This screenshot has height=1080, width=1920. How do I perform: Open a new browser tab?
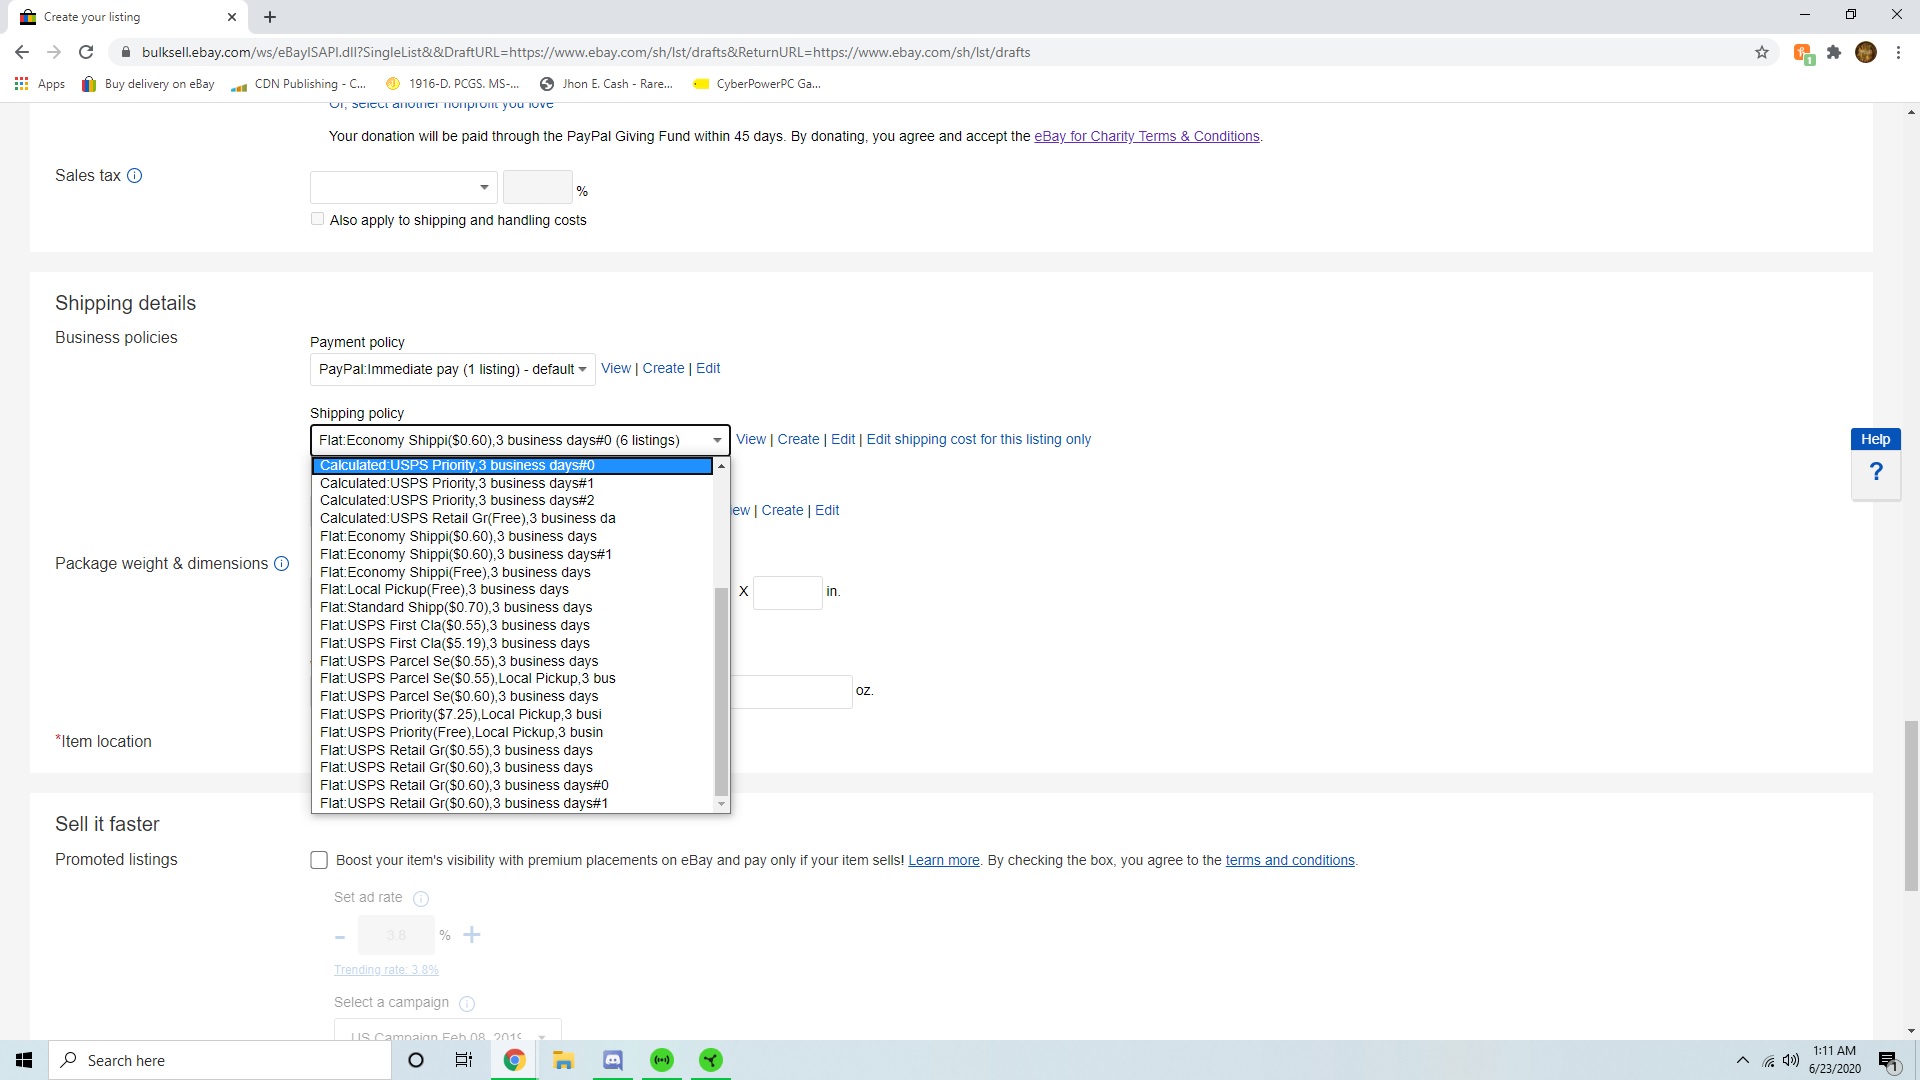(x=270, y=17)
